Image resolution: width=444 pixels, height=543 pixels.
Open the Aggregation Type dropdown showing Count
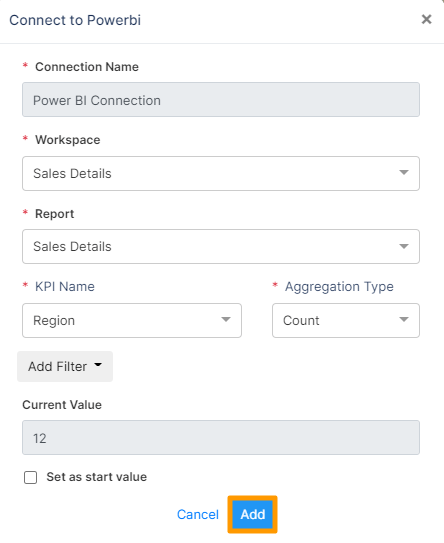click(346, 321)
